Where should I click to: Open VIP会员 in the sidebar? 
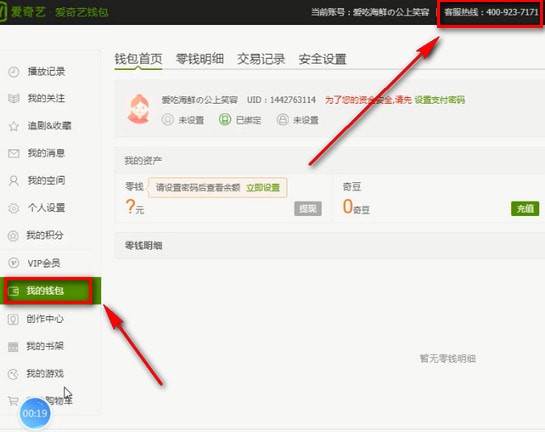click(44, 263)
